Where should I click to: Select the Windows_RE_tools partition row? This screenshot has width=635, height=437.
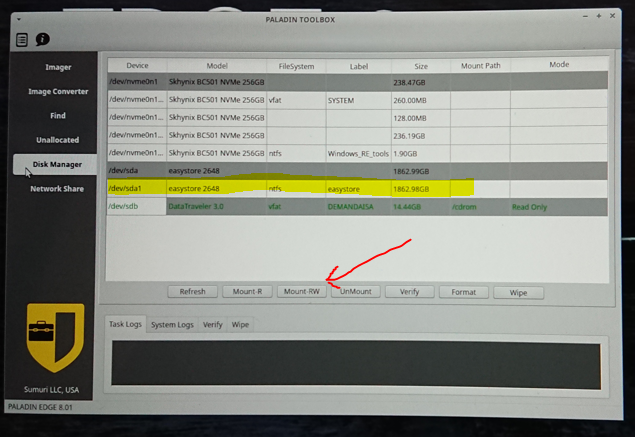(358, 153)
